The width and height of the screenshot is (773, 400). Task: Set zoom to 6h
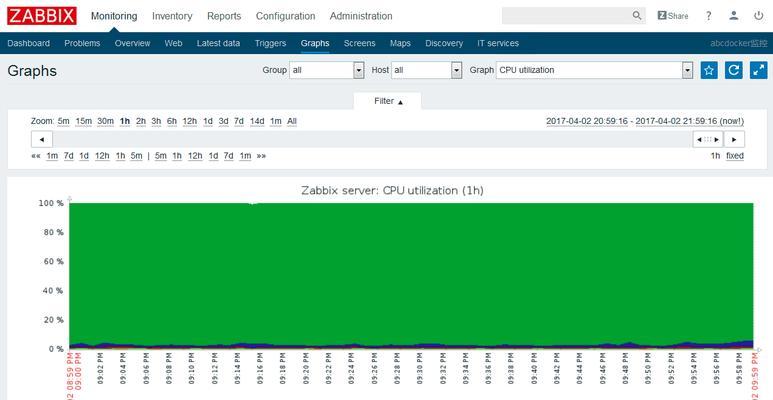(x=172, y=121)
